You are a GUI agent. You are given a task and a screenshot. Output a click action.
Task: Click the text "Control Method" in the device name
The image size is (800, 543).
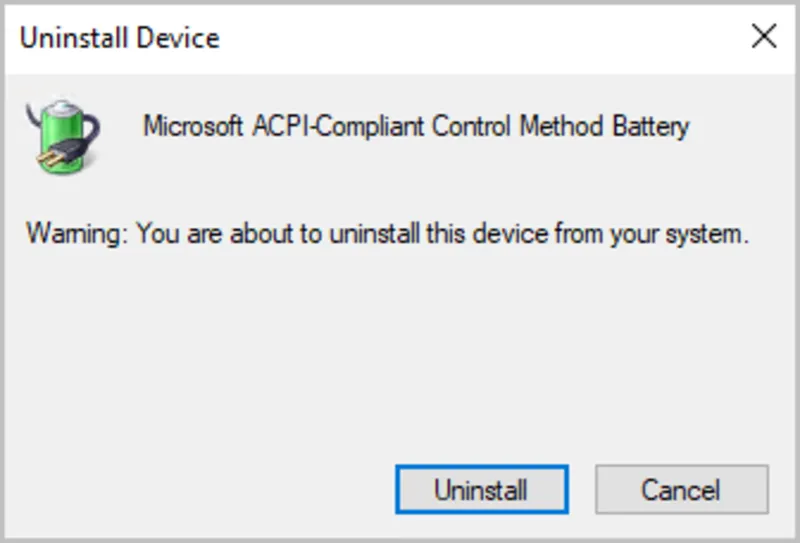click(x=517, y=126)
